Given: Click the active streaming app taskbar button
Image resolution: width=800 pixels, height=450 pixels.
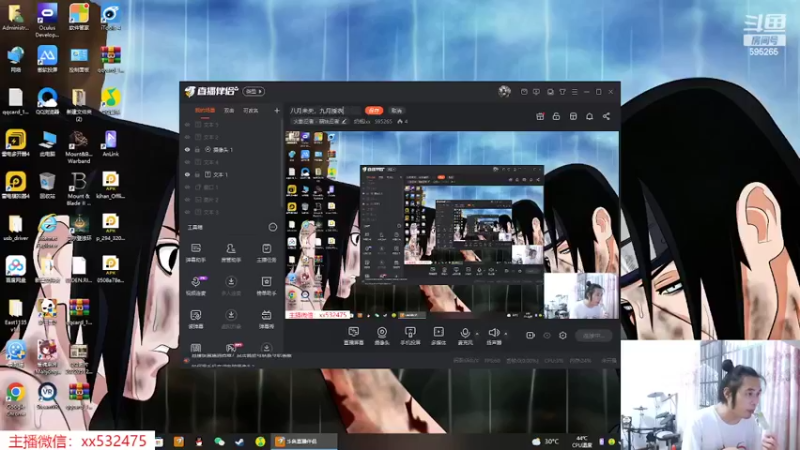Looking at the screenshot, I should pyautogui.click(x=304, y=441).
